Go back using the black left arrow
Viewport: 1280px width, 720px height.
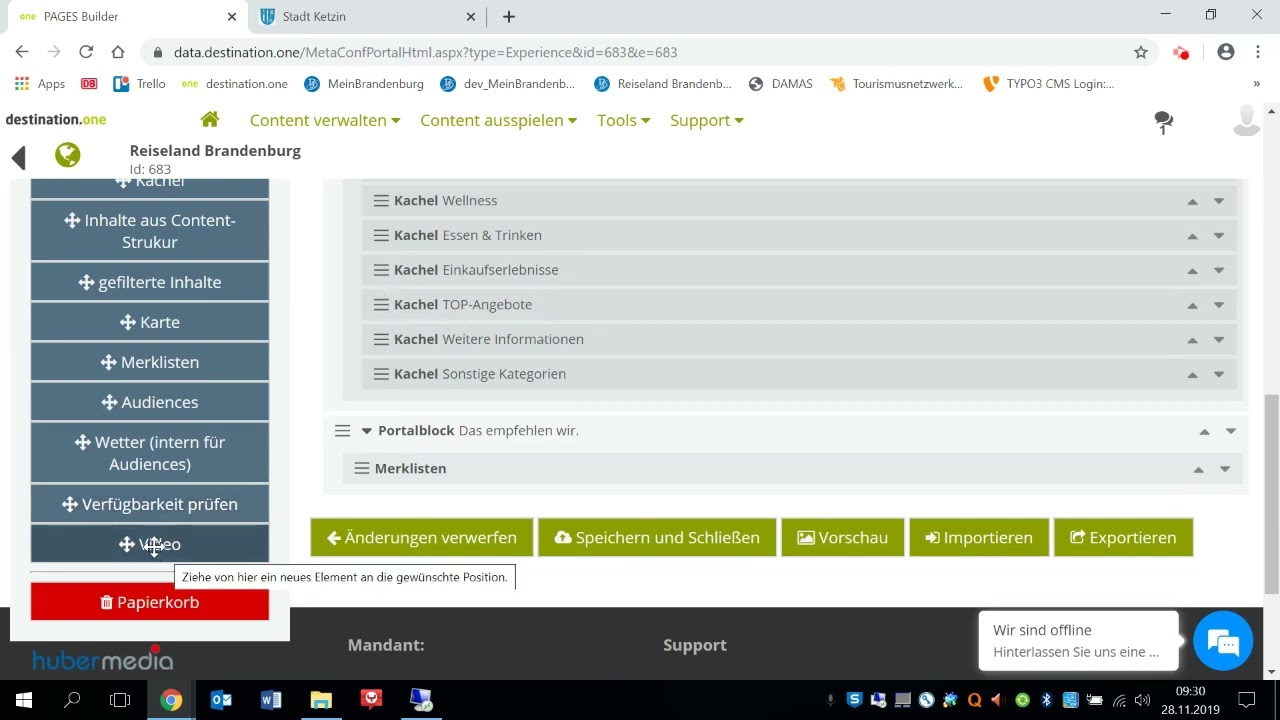(18, 156)
